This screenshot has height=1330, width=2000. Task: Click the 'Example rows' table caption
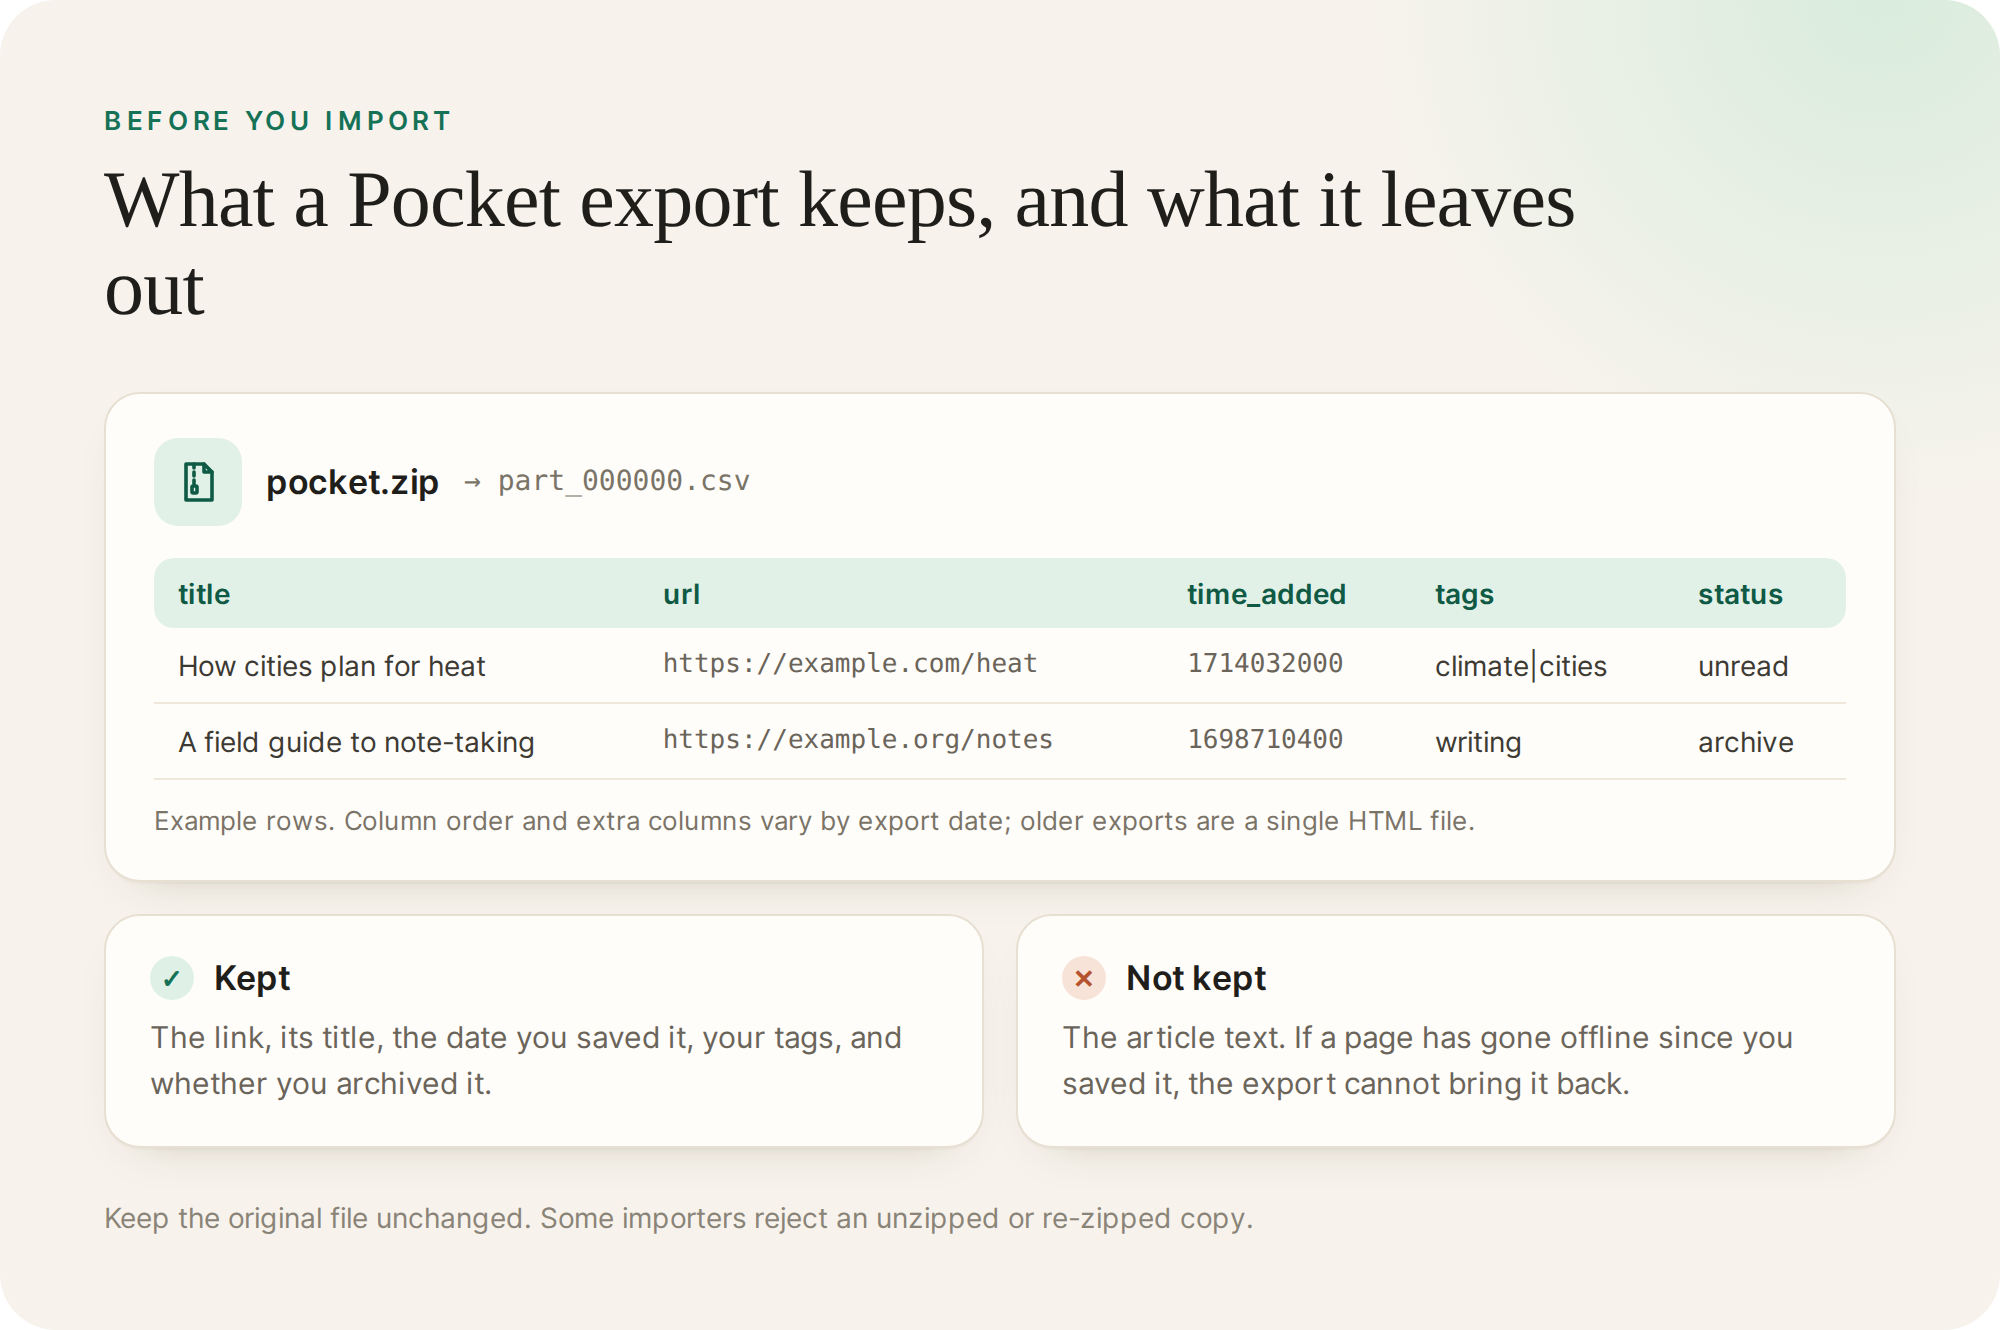[814, 821]
